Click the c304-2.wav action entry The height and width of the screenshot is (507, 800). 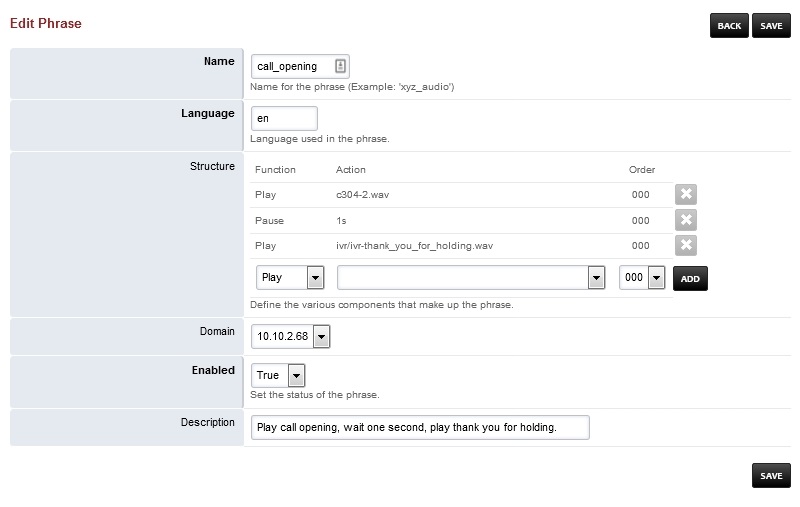362,195
